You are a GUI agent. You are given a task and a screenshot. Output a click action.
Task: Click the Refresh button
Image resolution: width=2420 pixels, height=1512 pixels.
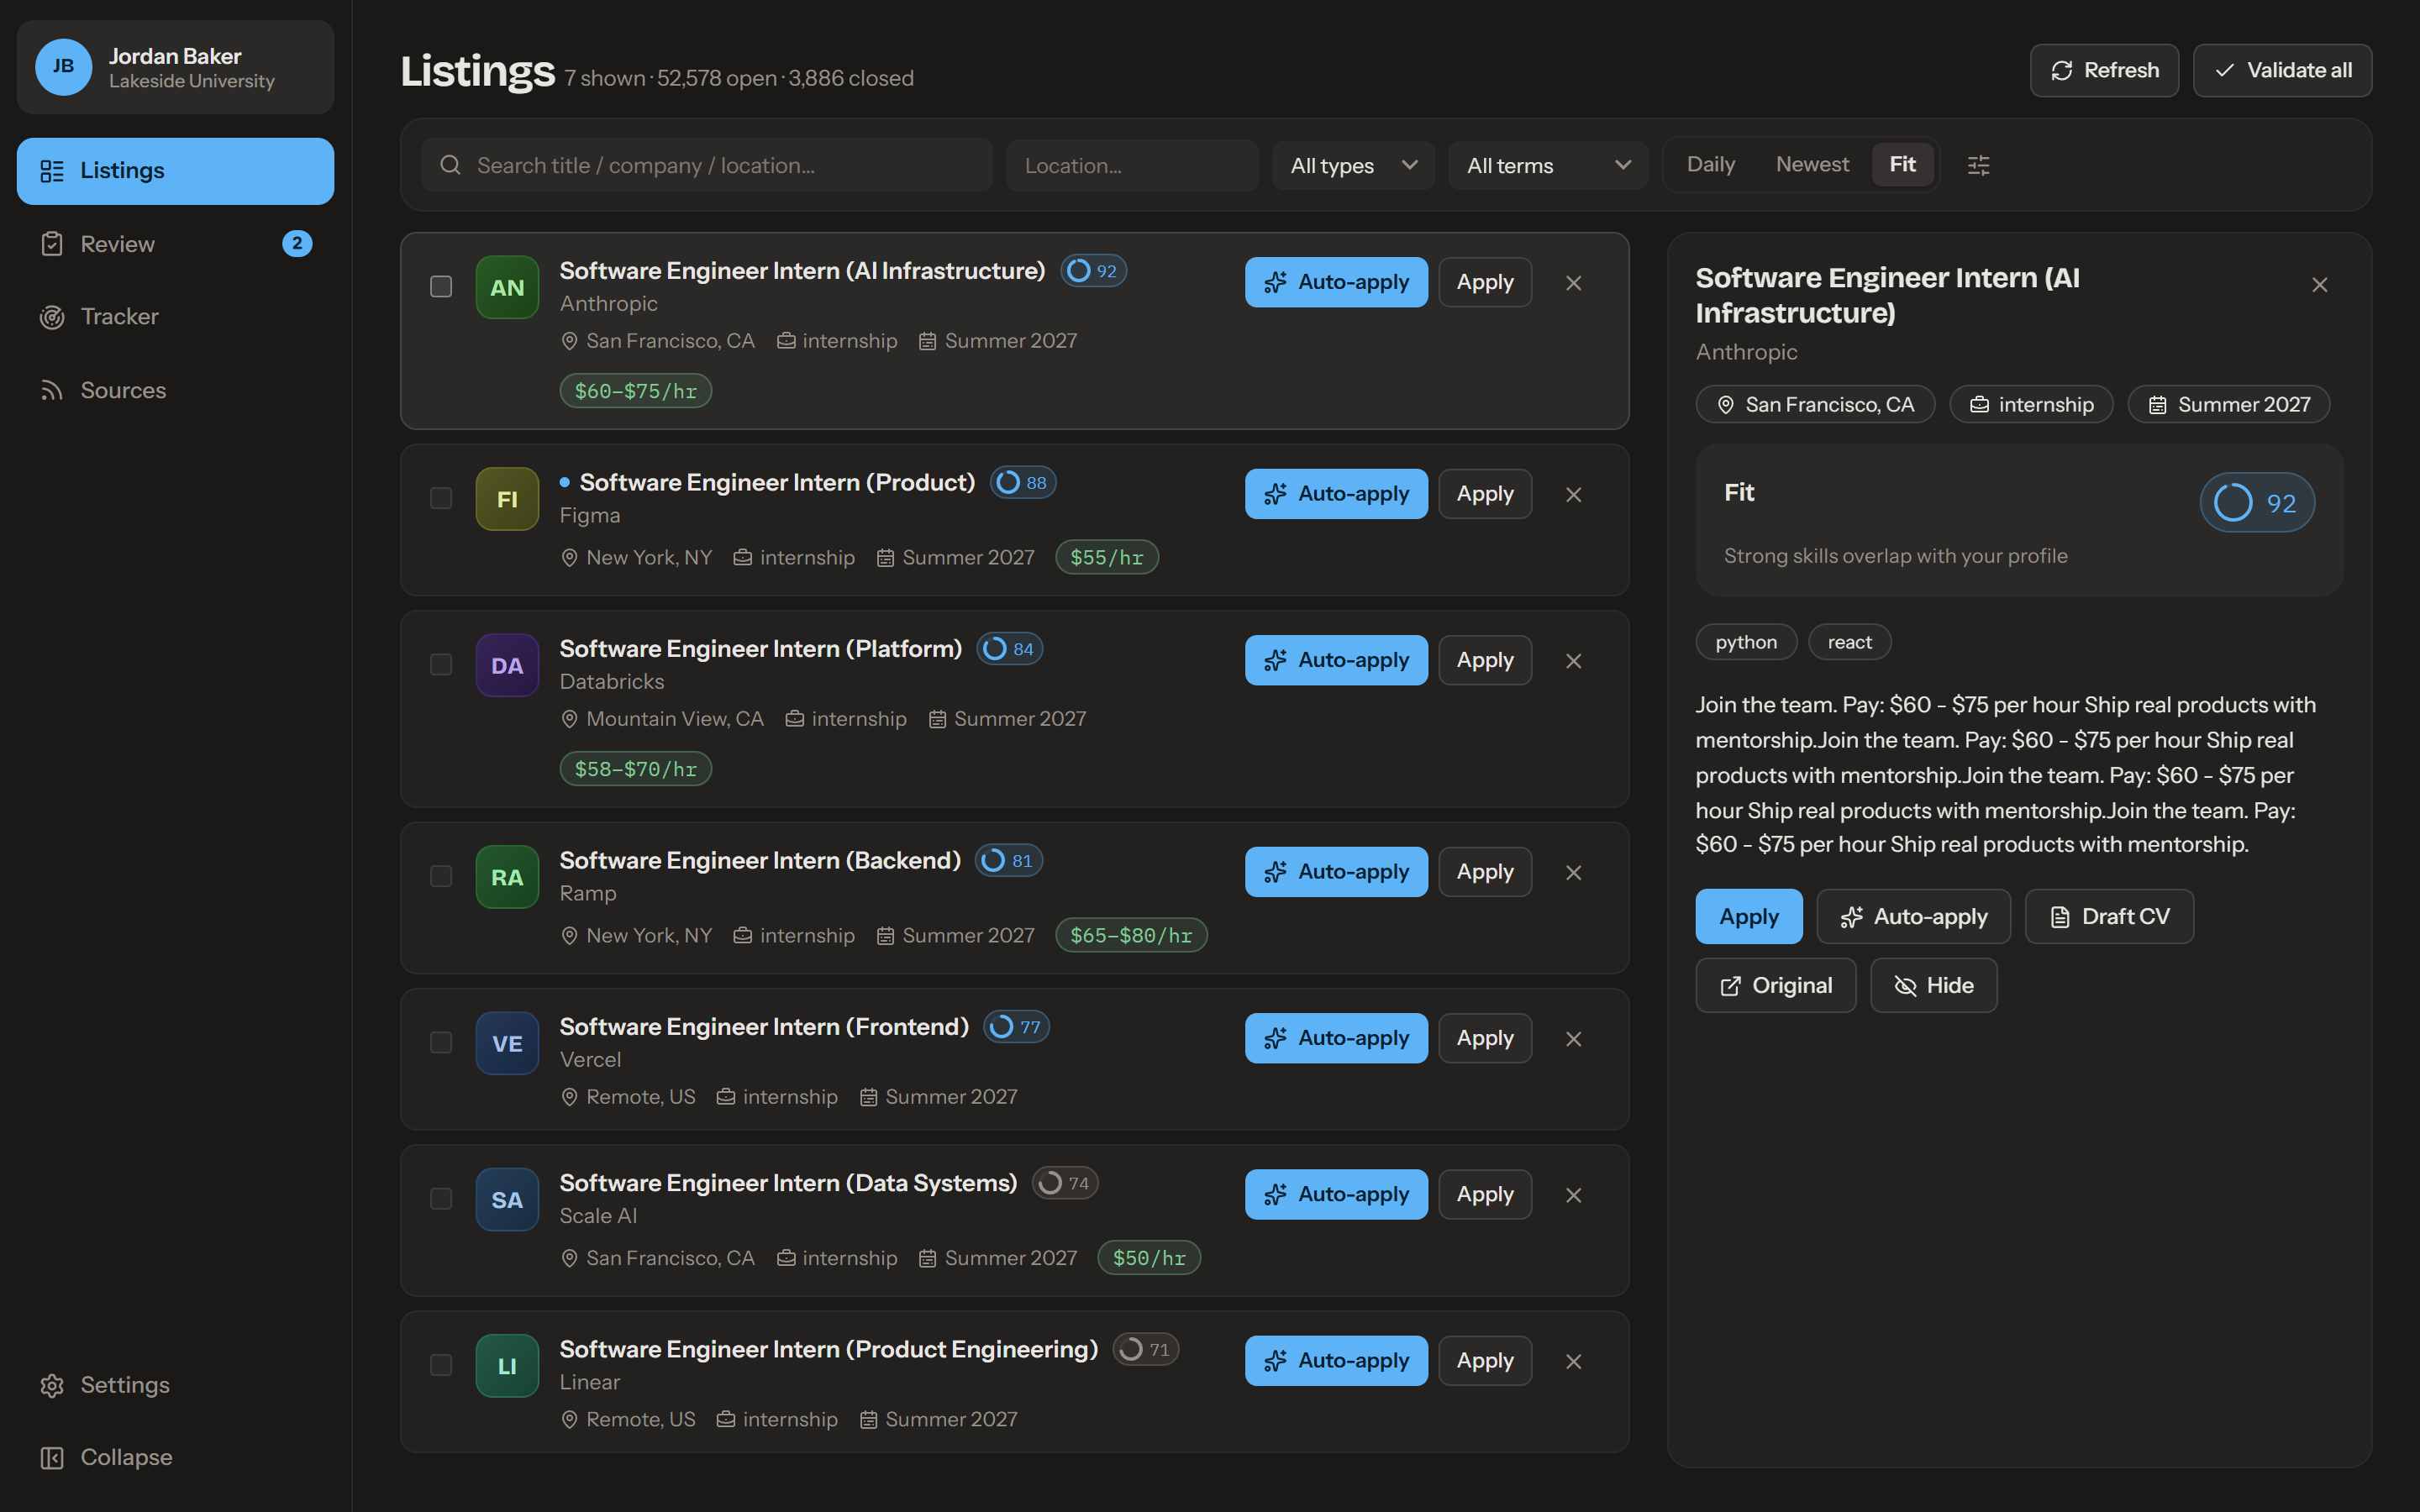click(x=2104, y=71)
